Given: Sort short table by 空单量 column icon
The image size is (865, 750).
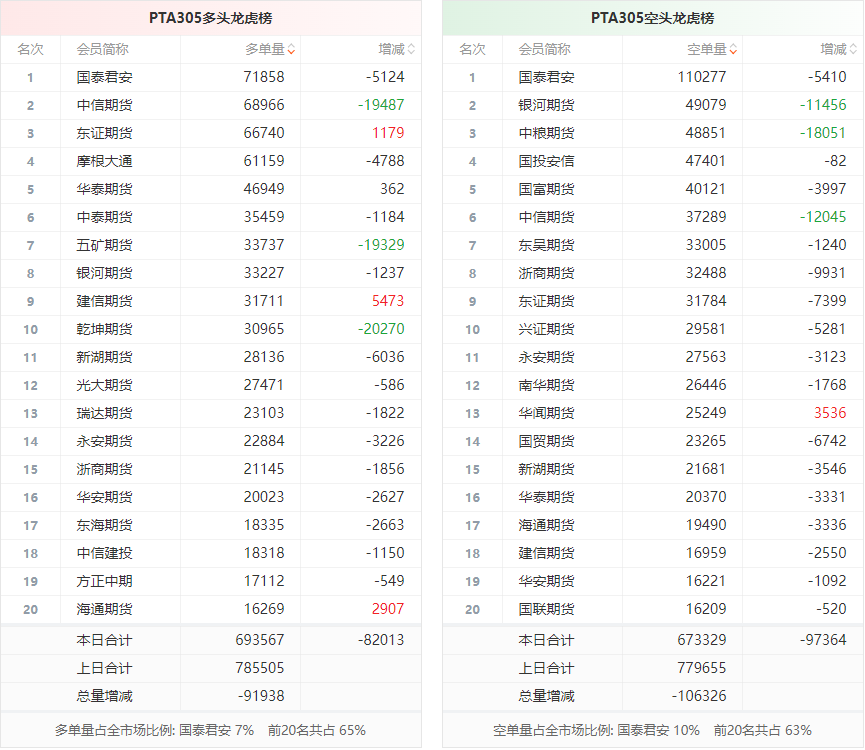Looking at the screenshot, I should point(733,49).
